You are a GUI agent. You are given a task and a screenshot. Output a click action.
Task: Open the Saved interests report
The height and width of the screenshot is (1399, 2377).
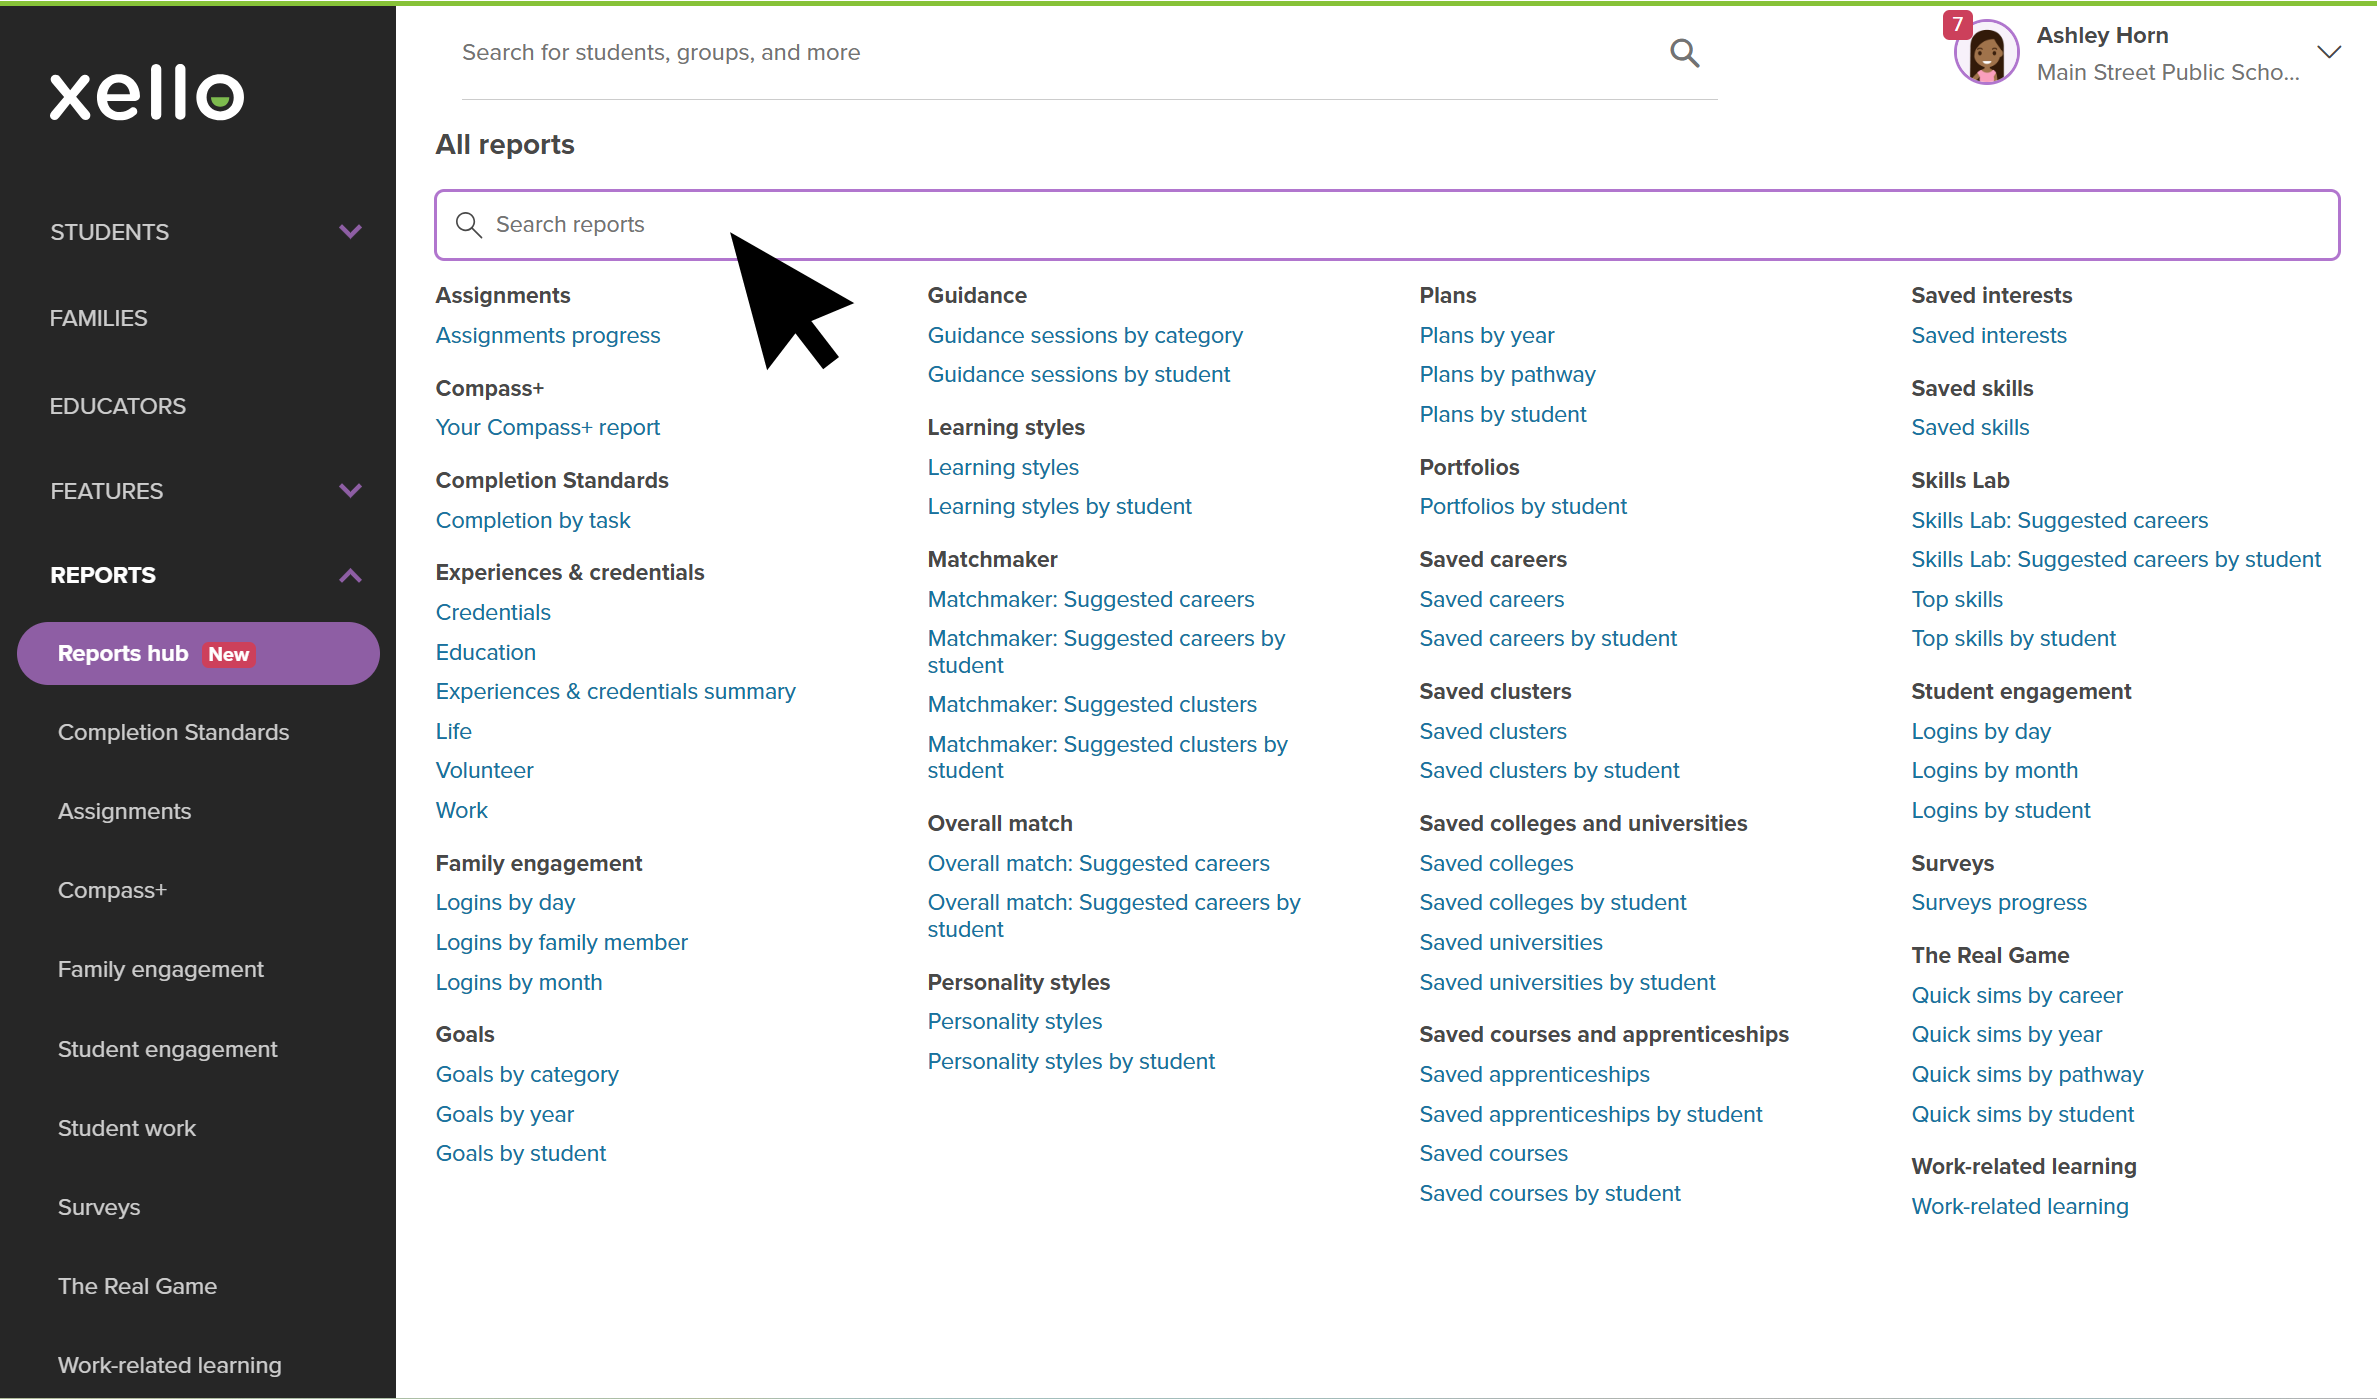point(1989,336)
